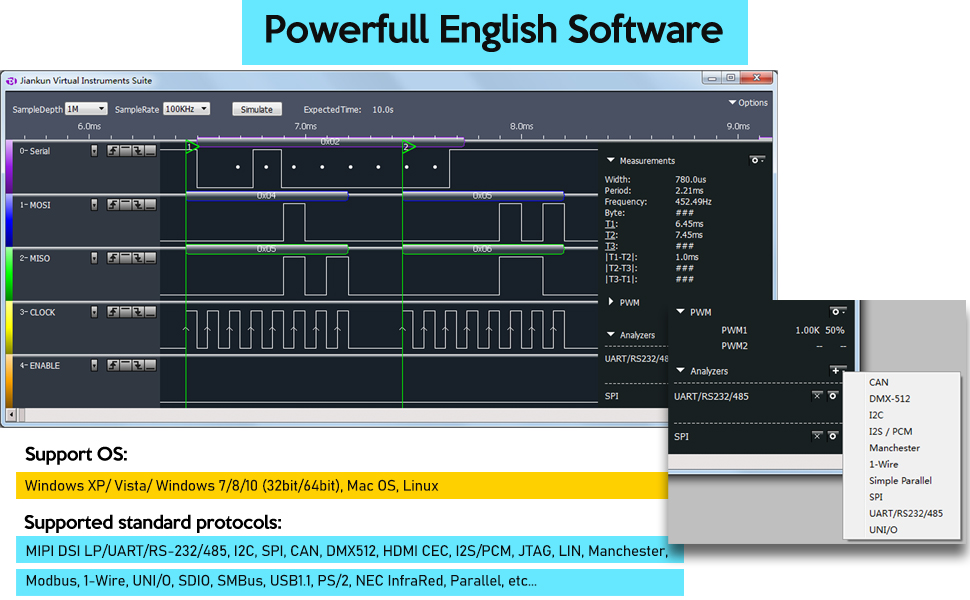Click the dual-edge trigger icon on ENABLE channel
This screenshot has height=600, width=970.
click(x=138, y=366)
